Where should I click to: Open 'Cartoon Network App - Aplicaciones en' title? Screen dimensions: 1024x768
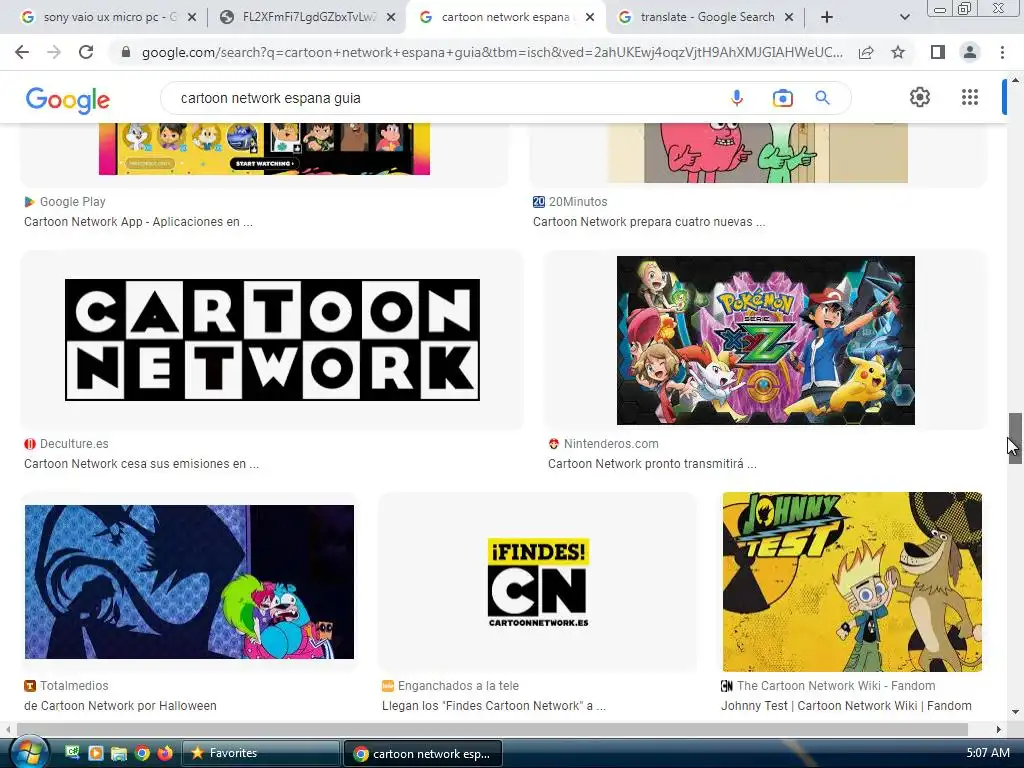click(x=138, y=221)
